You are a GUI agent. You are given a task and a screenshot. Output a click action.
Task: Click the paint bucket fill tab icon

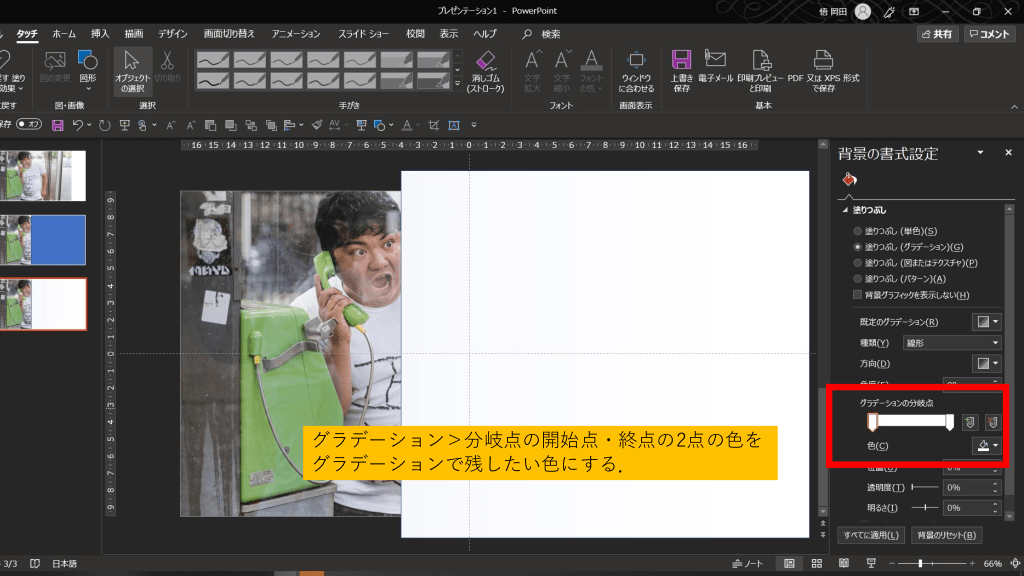849,180
